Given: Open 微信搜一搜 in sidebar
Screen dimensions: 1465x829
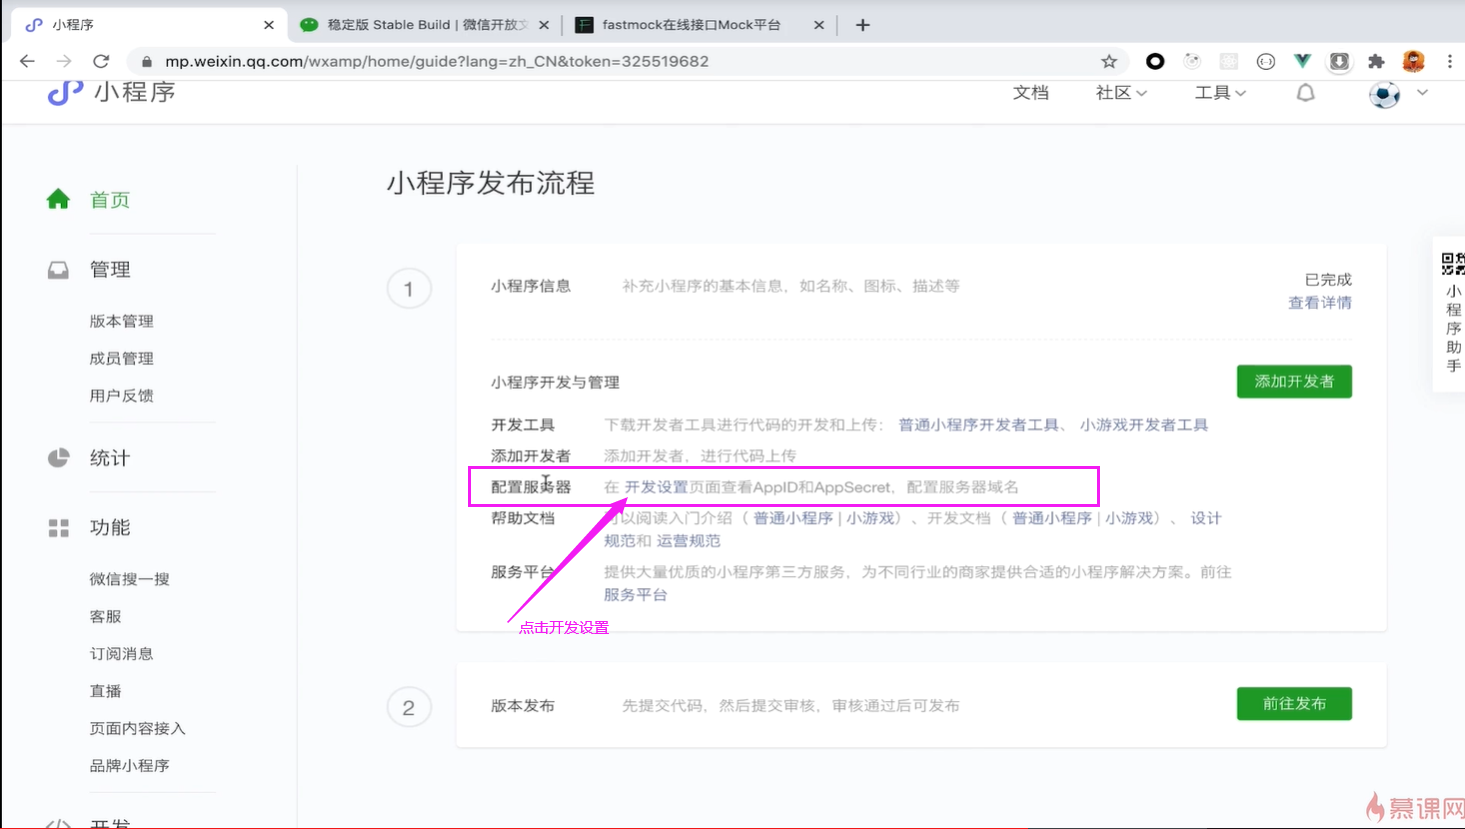Looking at the screenshot, I should pyautogui.click(x=129, y=579).
